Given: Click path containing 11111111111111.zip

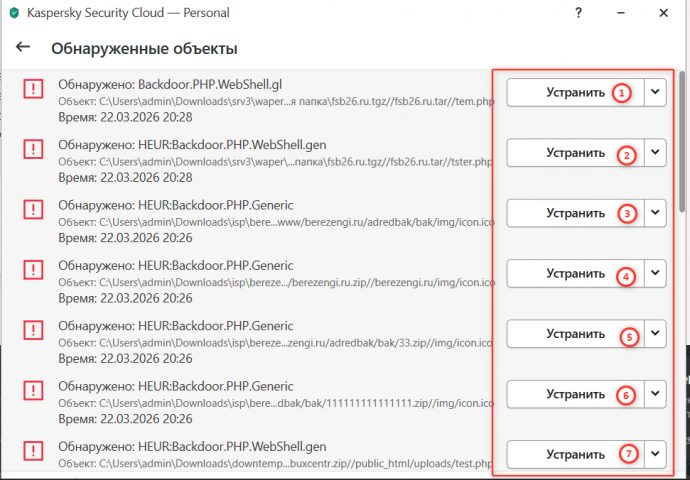Looking at the screenshot, I should [x=276, y=403].
